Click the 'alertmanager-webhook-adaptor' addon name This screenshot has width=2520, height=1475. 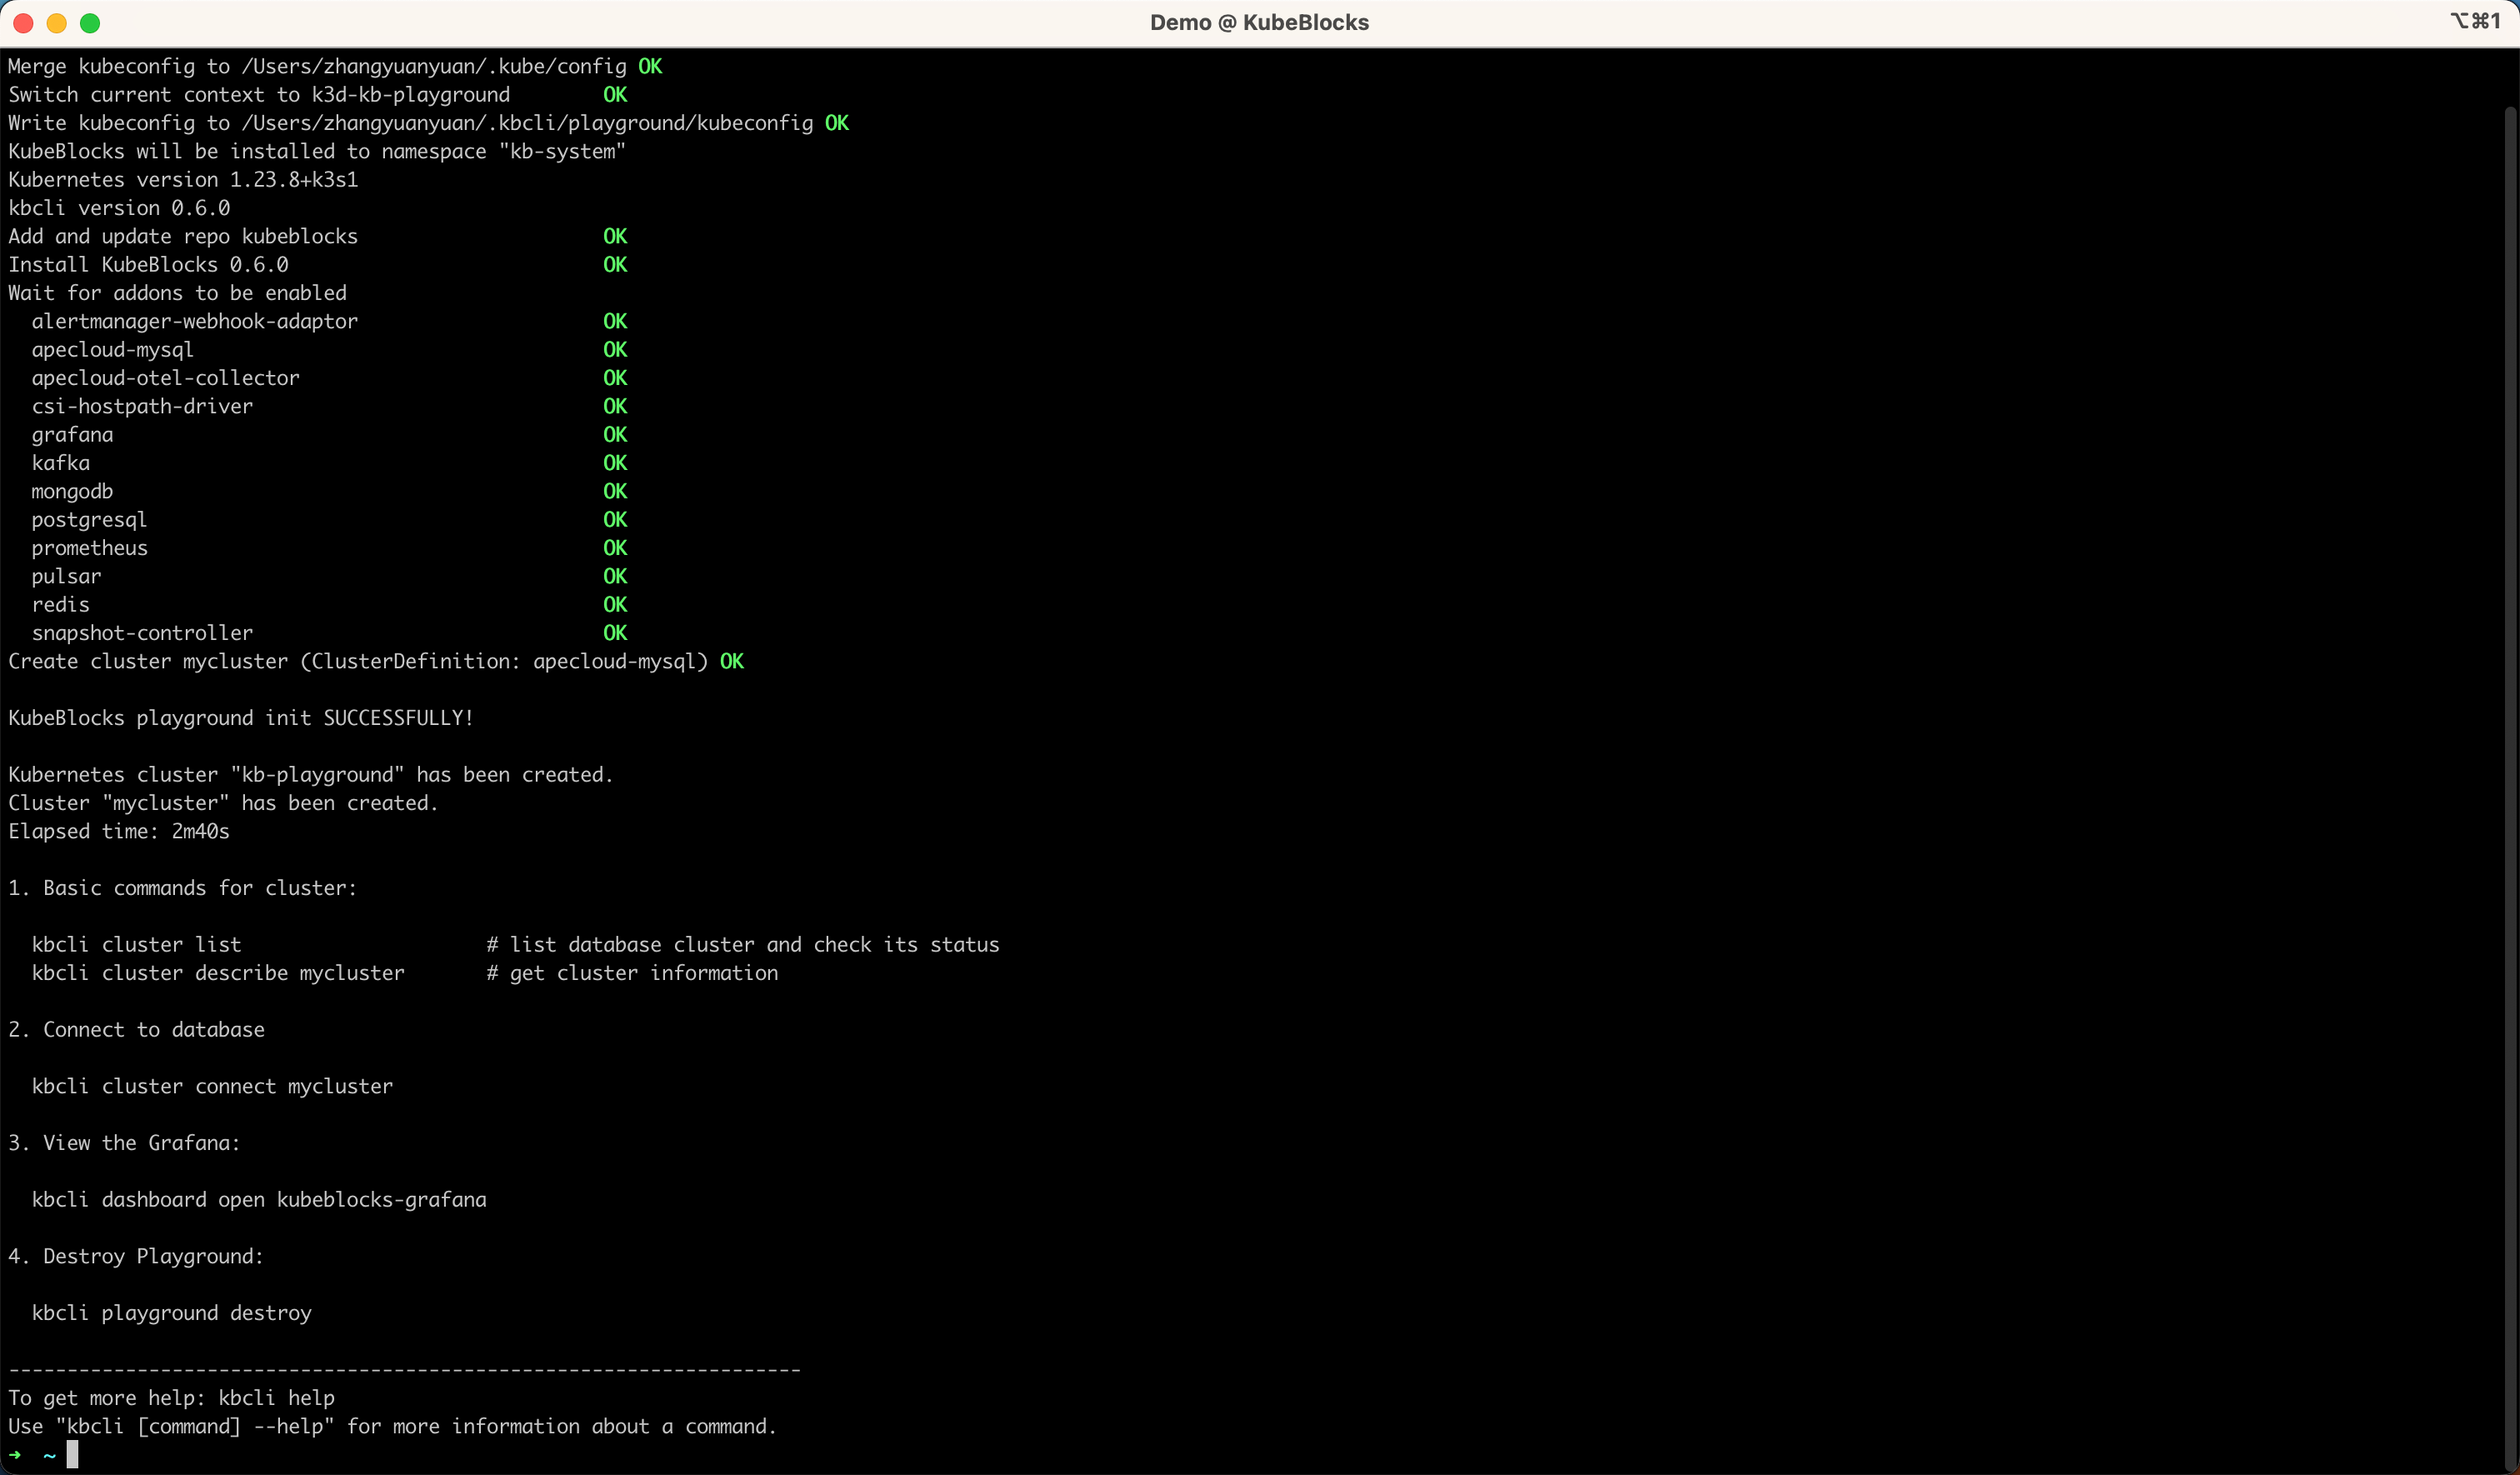(x=195, y=321)
